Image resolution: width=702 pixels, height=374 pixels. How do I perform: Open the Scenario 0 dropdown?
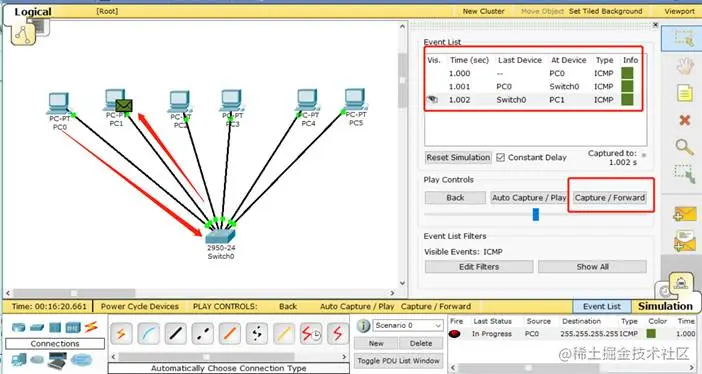[408, 325]
